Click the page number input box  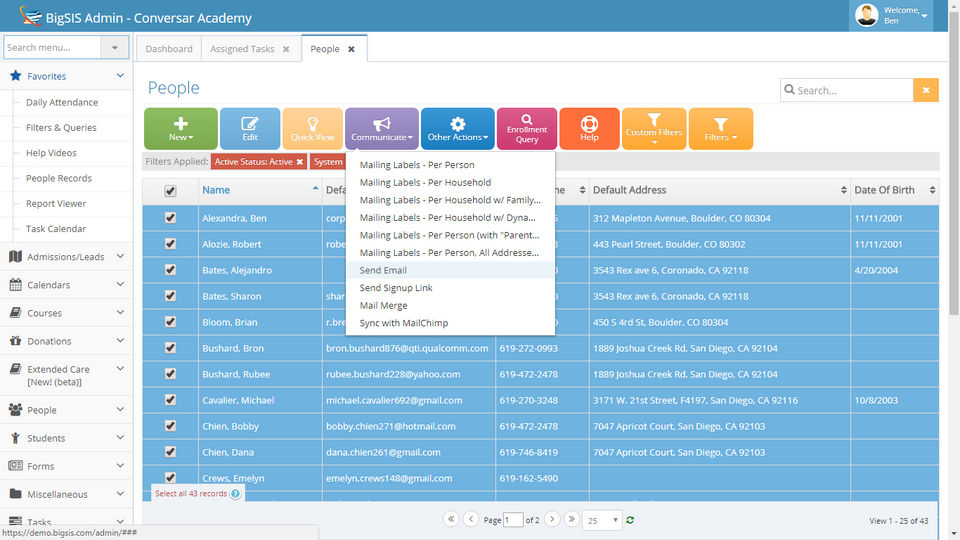pos(513,520)
